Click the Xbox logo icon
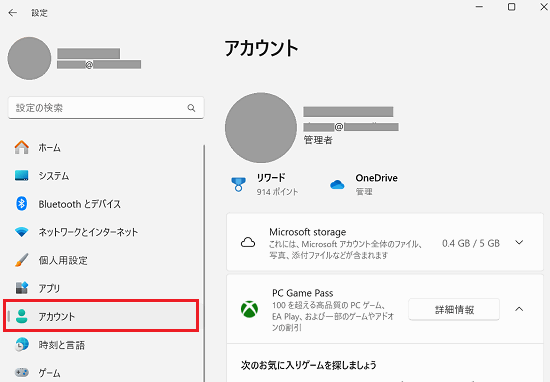 [249, 309]
